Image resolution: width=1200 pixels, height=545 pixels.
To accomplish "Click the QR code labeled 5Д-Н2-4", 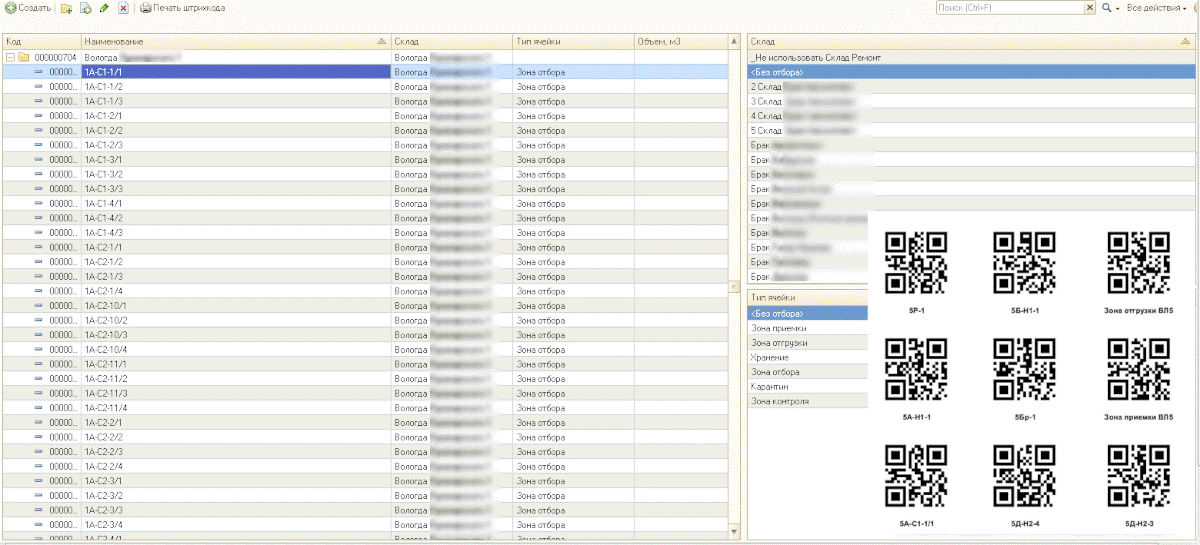I will pyautogui.click(x=1024, y=475).
